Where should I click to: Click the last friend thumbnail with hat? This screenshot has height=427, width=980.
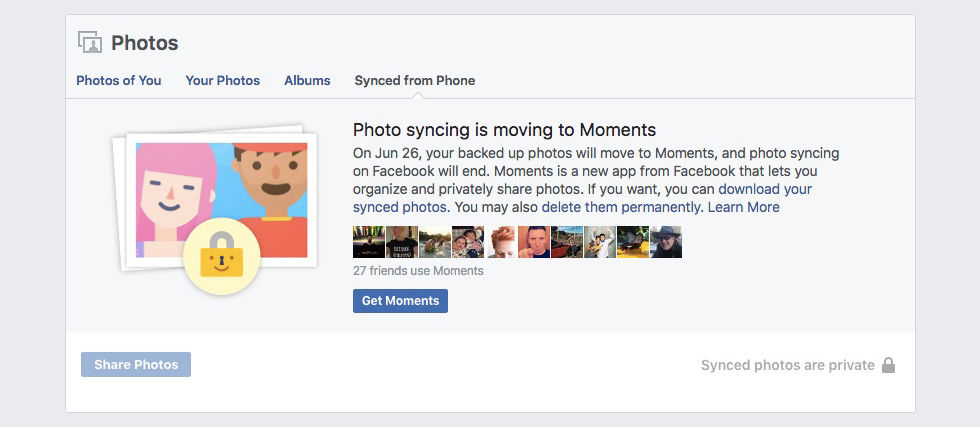click(666, 242)
